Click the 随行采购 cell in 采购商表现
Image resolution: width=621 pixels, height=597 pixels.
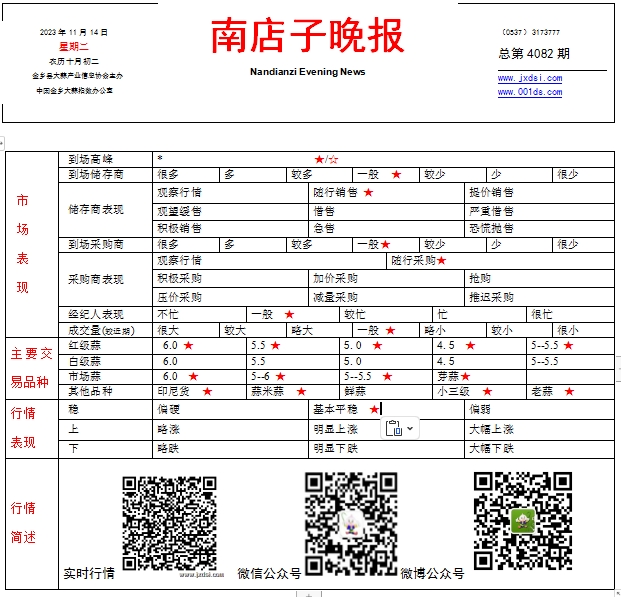(x=500, y=261)
